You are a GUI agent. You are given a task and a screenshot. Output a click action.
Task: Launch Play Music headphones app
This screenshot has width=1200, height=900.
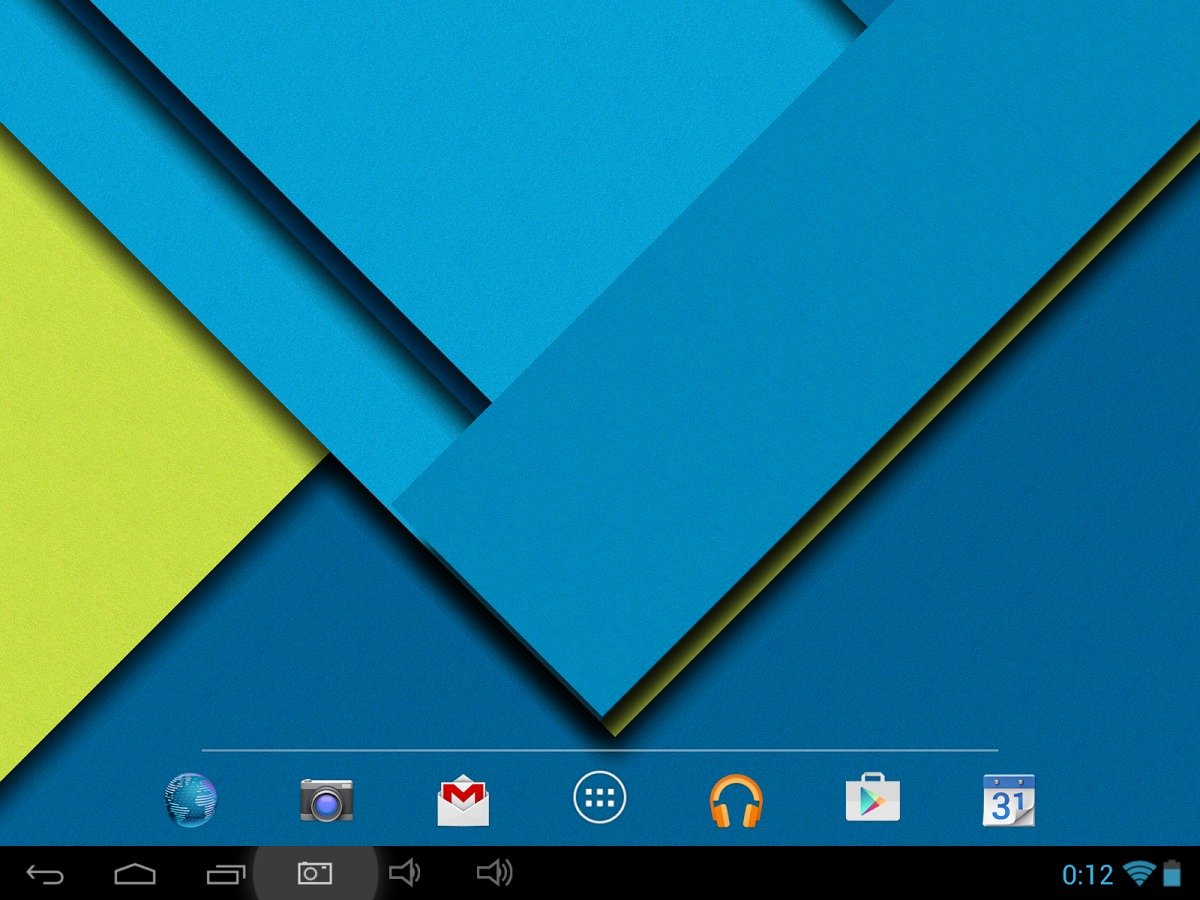(x=736, y=801)
